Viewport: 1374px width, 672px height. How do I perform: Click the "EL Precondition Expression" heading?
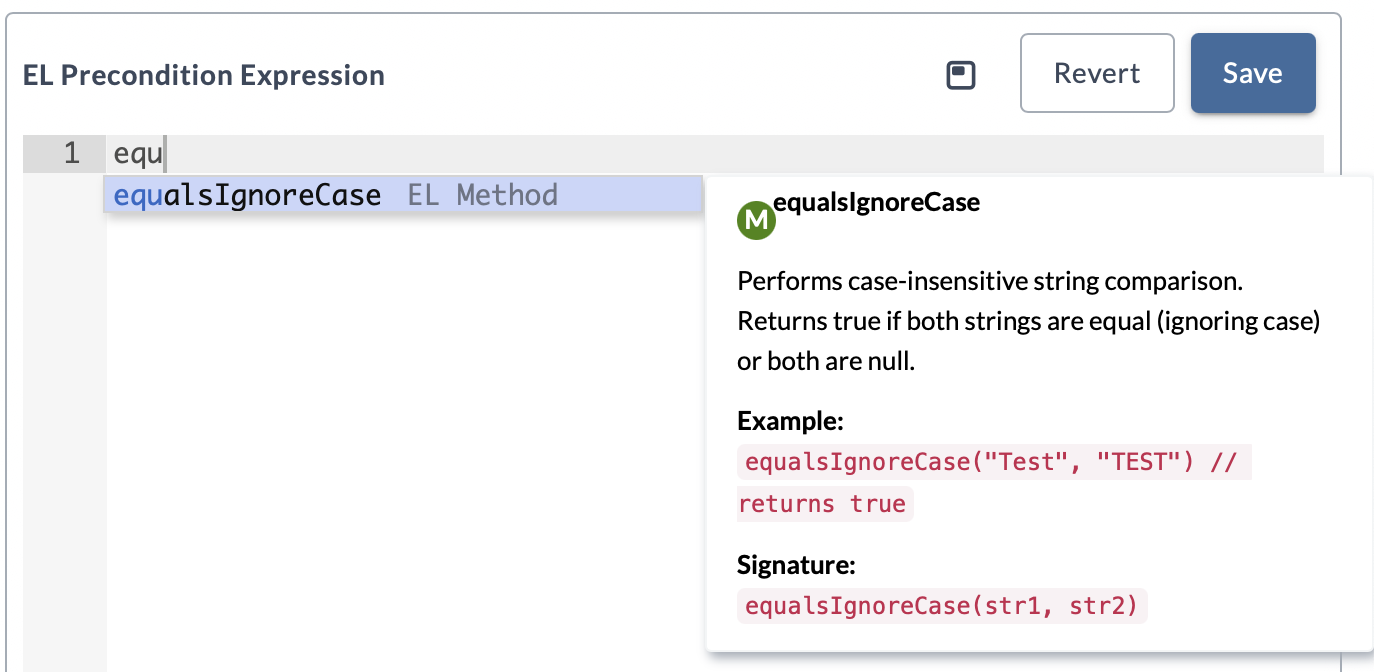pos(204,76)
